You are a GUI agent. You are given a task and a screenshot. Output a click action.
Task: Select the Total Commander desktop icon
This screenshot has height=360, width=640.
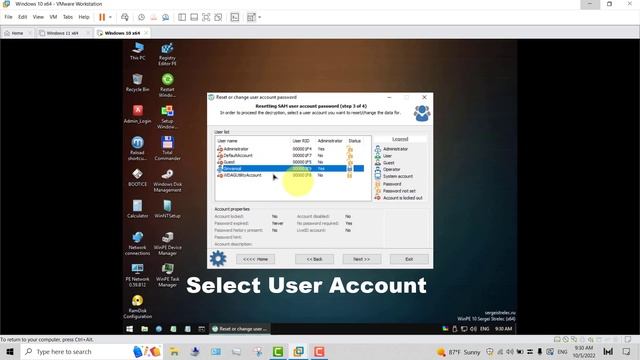(167, 149)
